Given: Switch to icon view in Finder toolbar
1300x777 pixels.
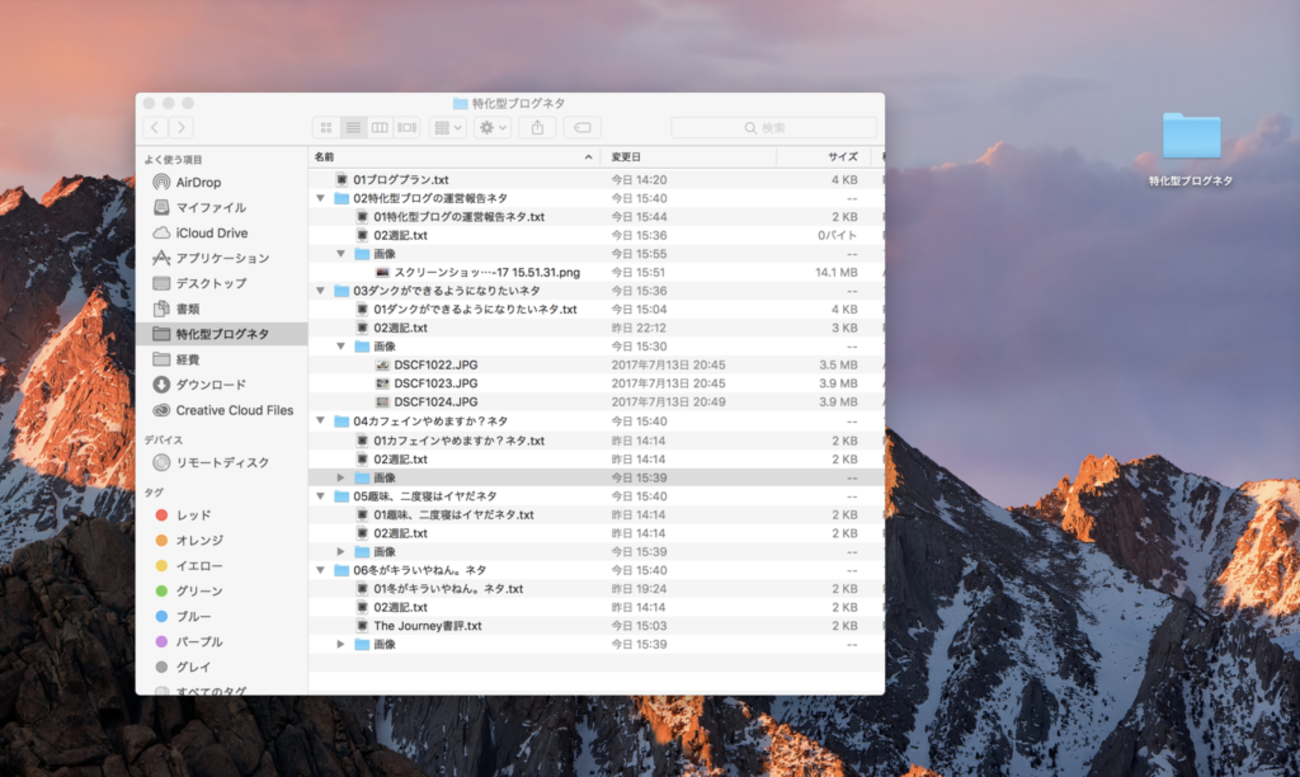Looking at the screenshot, I should pyautogui.click(x=326, y=128).
